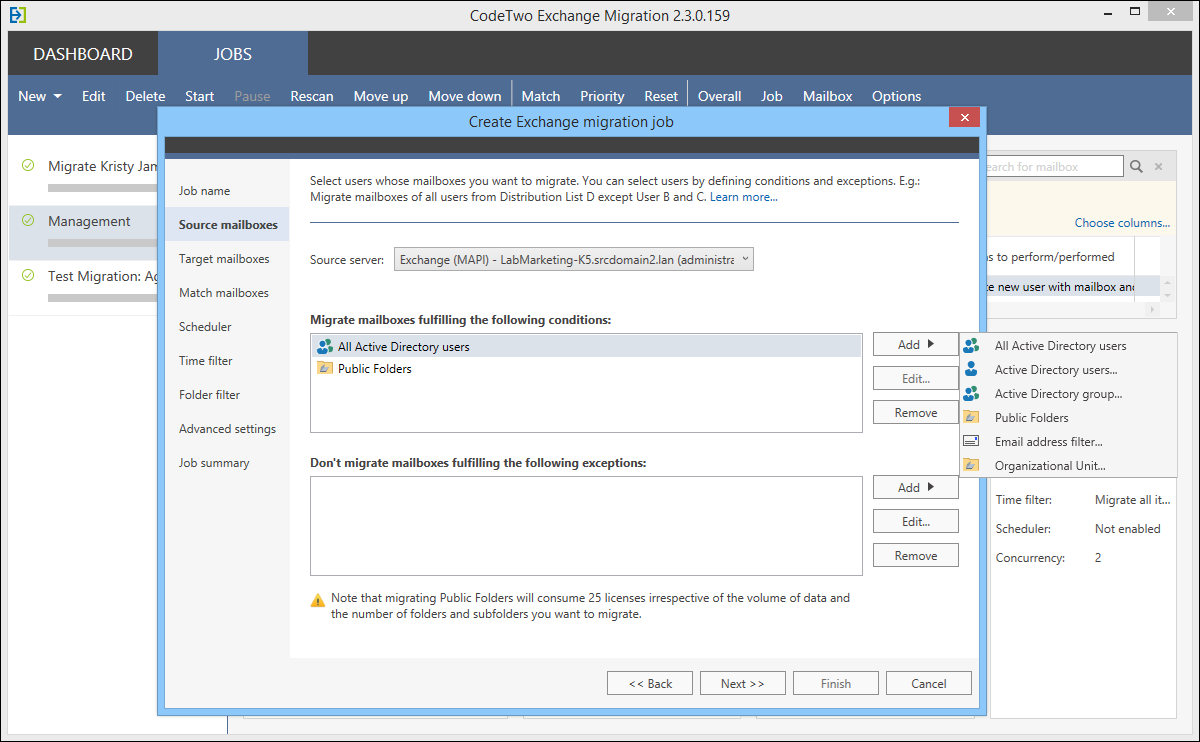Click green check icon beside Management job
This screenshot has width=1200, height=742.
click(x=28, y=221)
